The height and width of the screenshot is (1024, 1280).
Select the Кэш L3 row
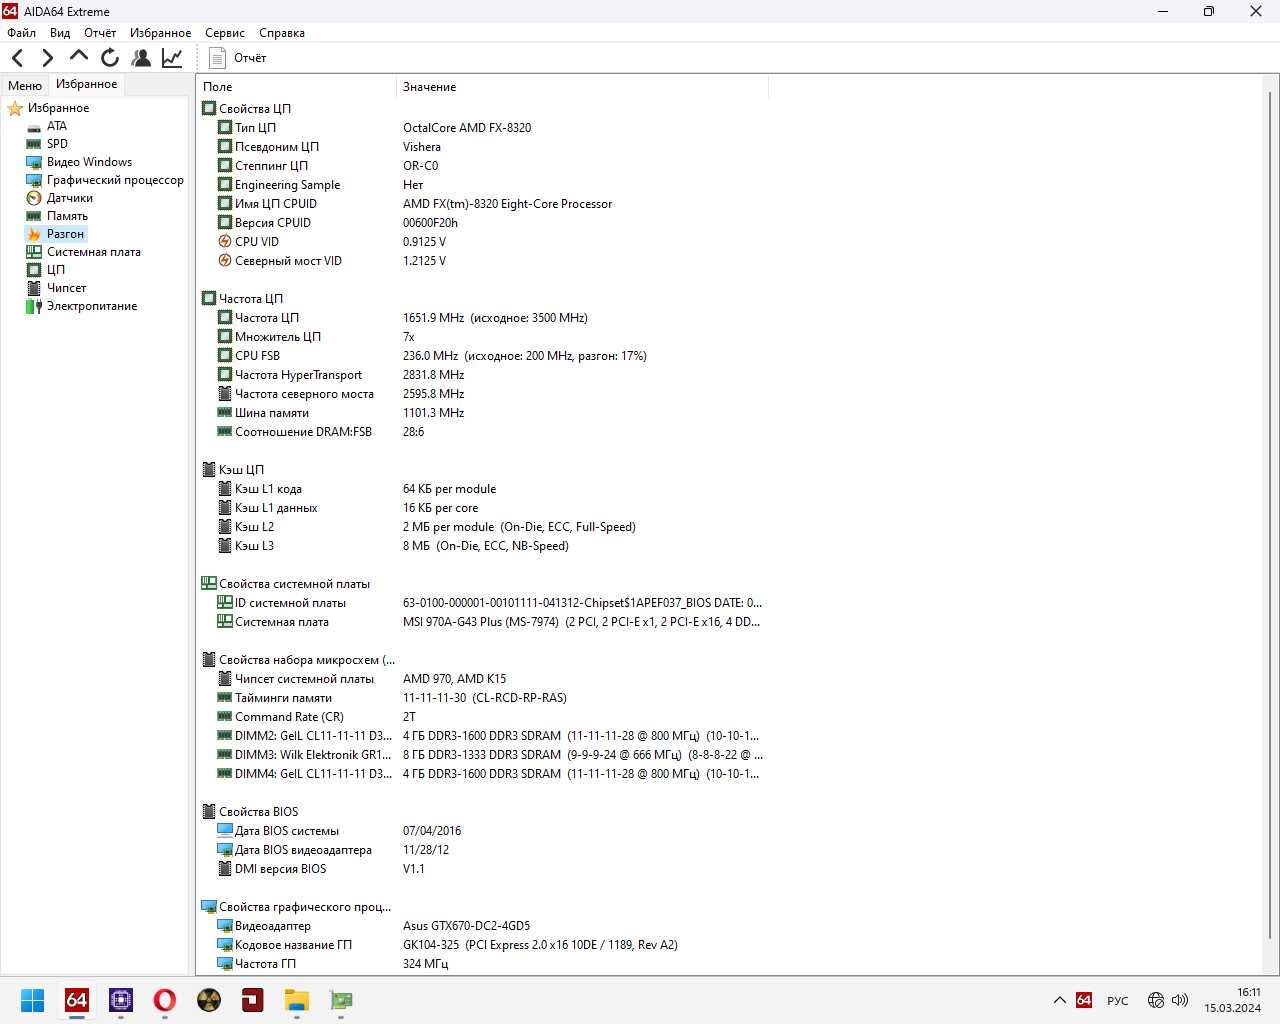pos(482,546)
